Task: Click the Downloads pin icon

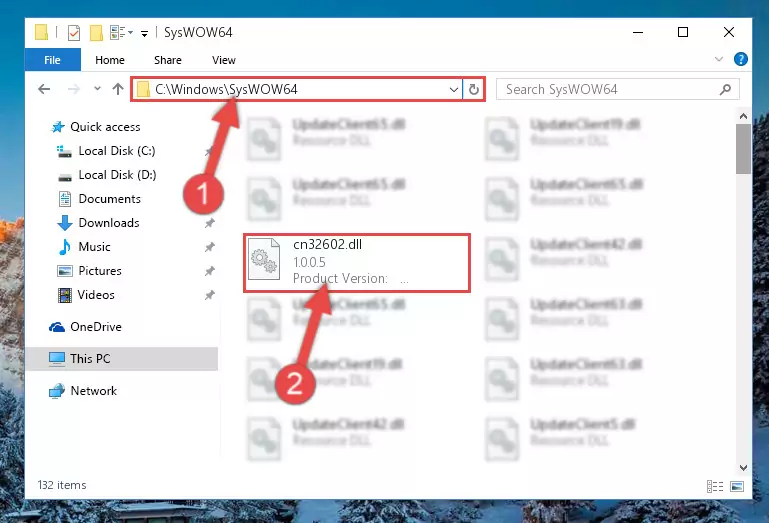Action: [209, 223]
